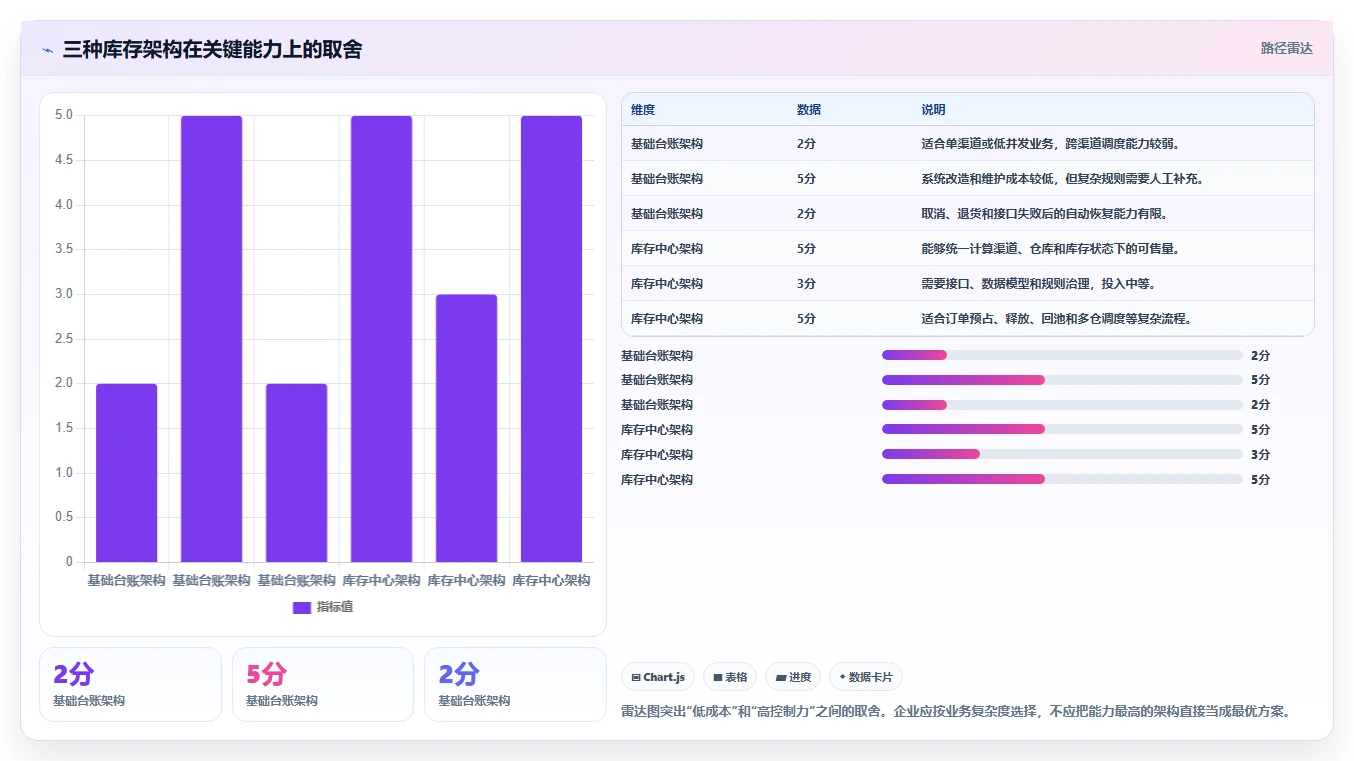1354x761 pixels.
Task: Select row 适合订单预占、释放、回池和多仓调度
Action: pyautogui.click(x=967, y=318)
